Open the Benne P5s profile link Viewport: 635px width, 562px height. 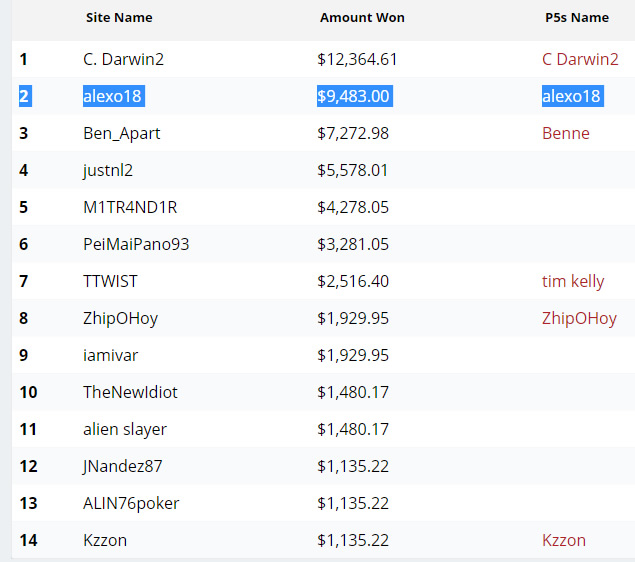pyautogui.click(x=565, y=133)
